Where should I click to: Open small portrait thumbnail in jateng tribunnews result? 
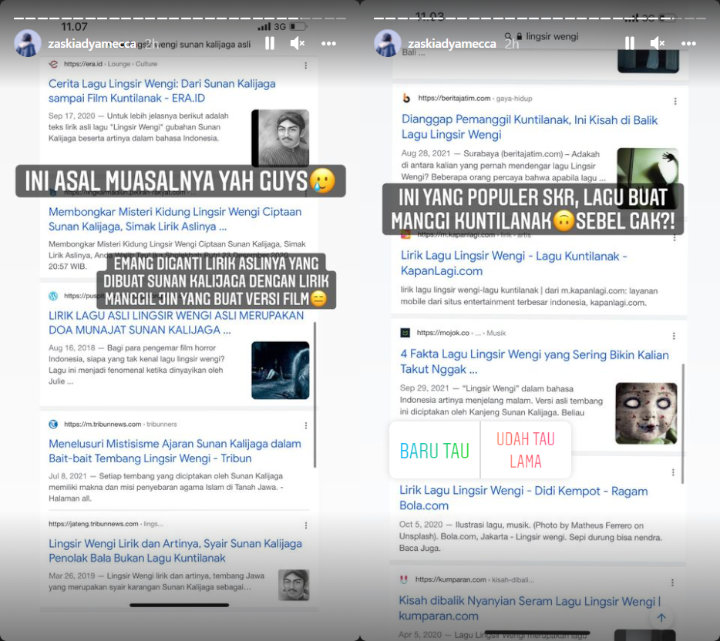click(x=294, y=585)
